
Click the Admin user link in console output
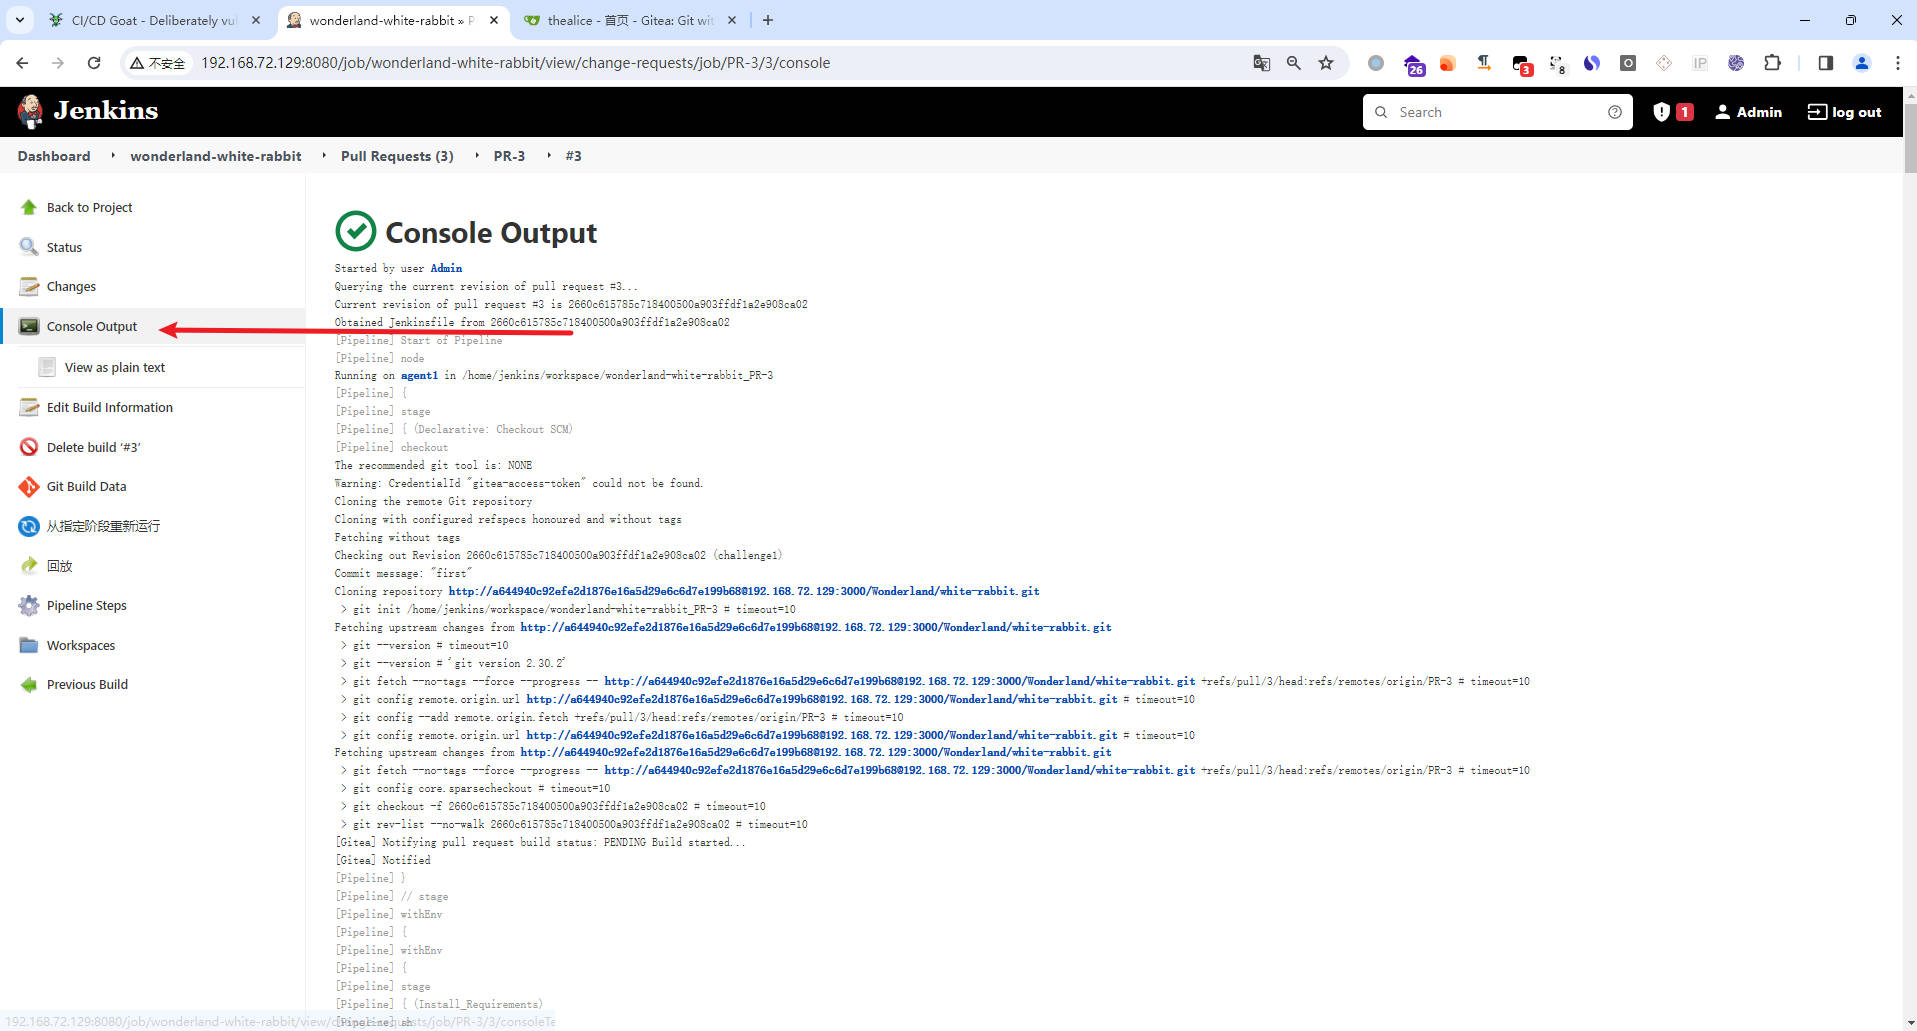(x=446, y=268)
